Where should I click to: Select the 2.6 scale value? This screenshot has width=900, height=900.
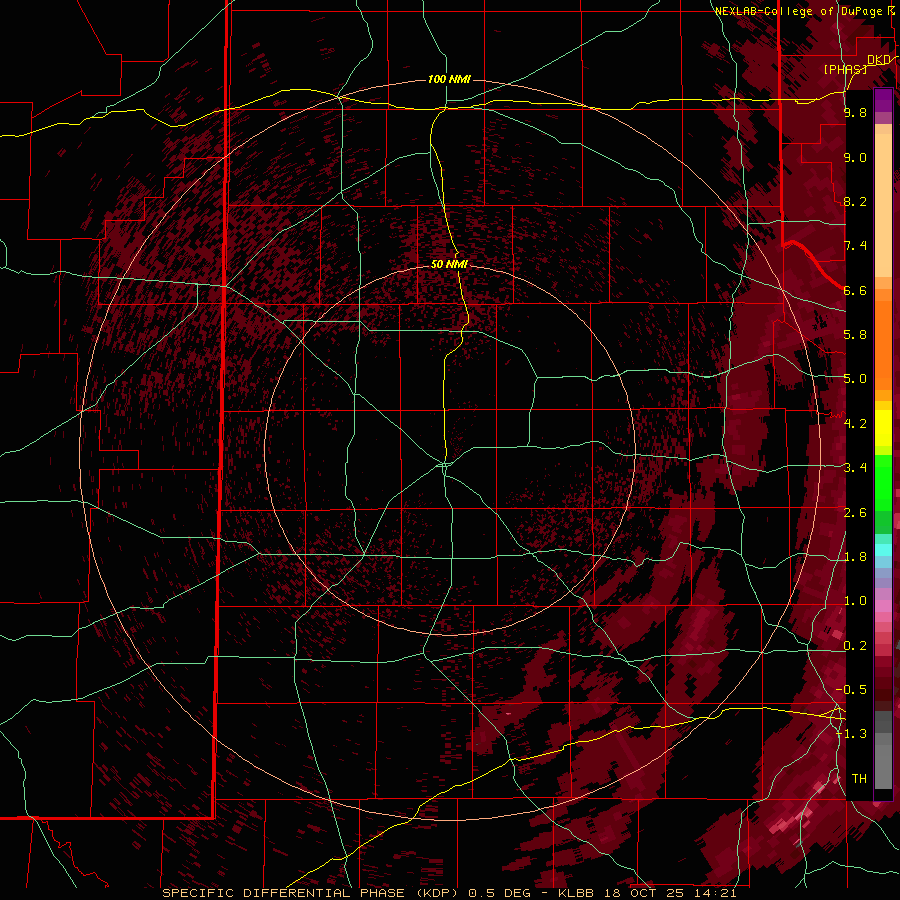(855, 513)
